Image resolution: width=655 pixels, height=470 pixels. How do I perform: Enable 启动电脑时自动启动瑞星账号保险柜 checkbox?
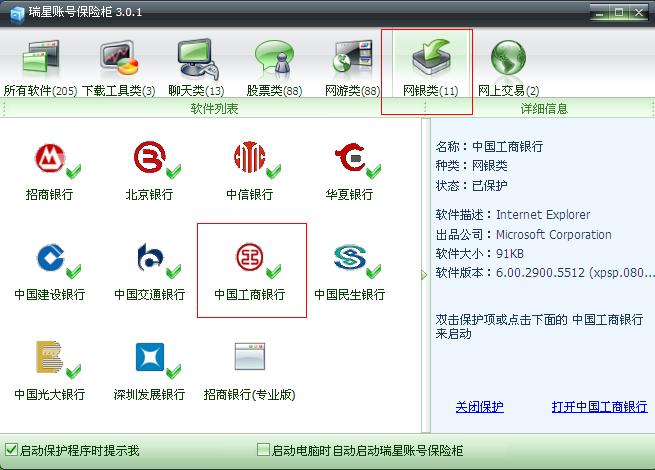point(263,450)
